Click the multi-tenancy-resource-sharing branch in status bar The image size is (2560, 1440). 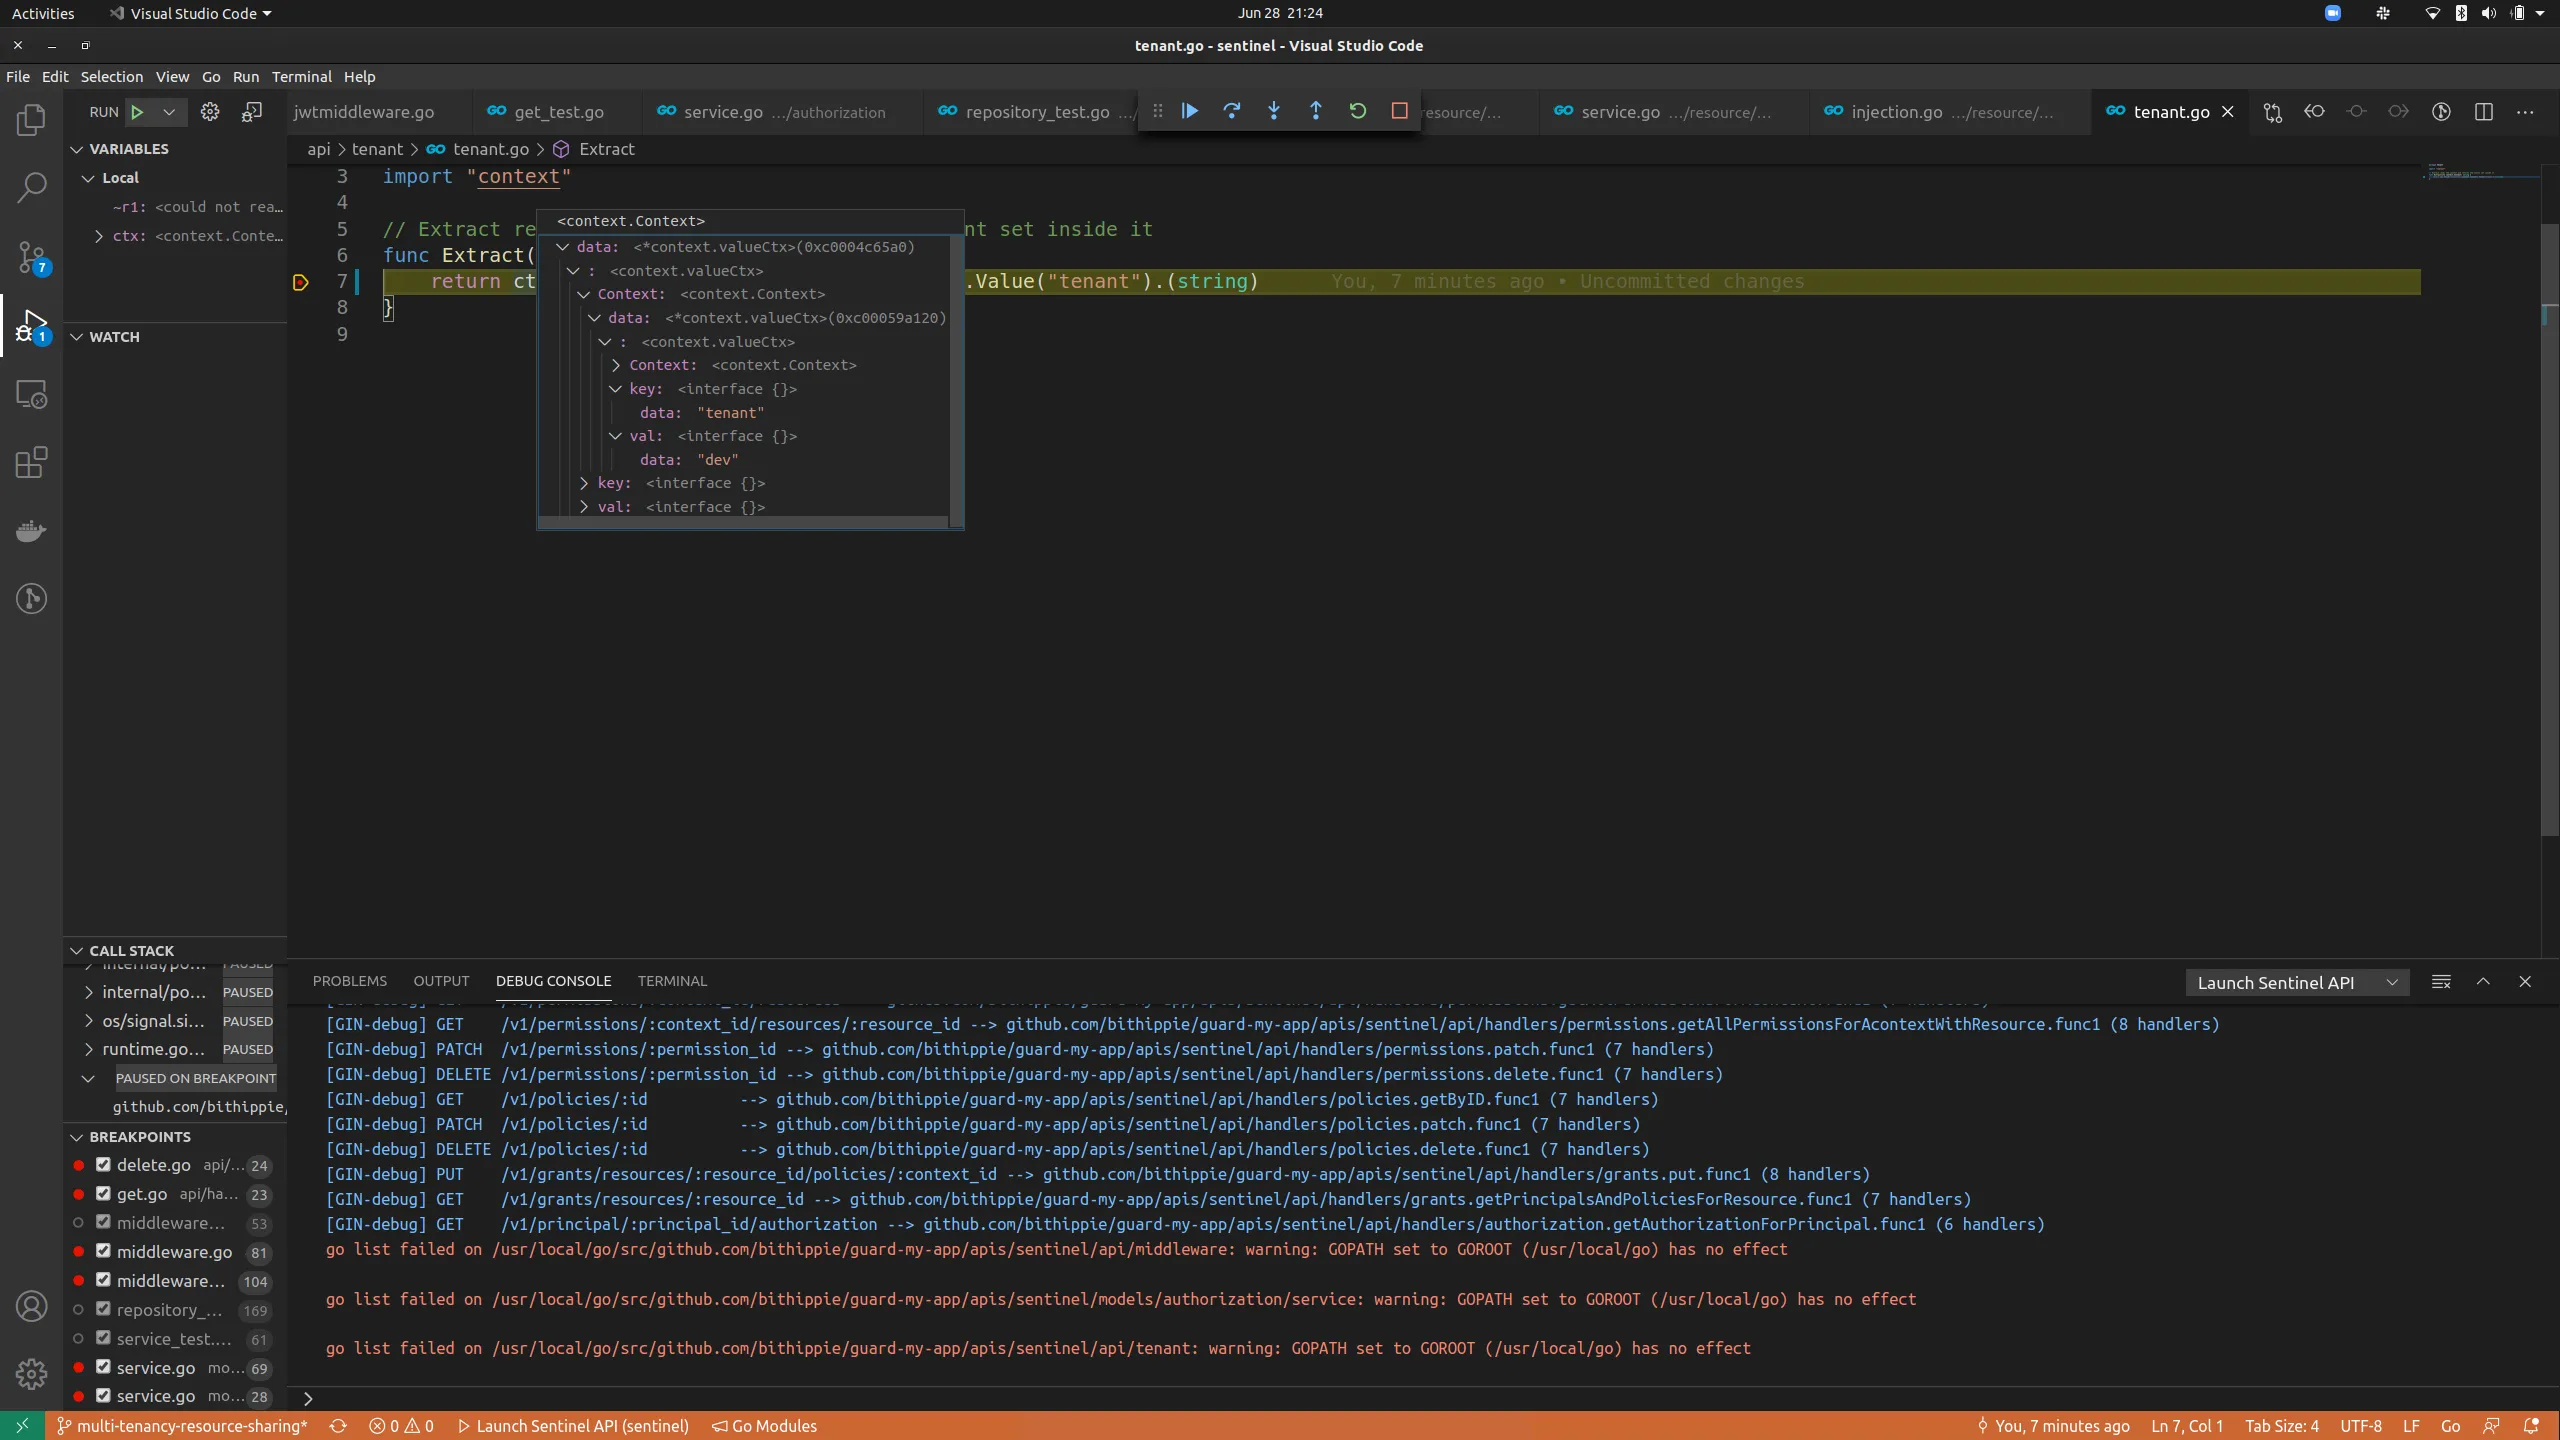click(183, 1426)
